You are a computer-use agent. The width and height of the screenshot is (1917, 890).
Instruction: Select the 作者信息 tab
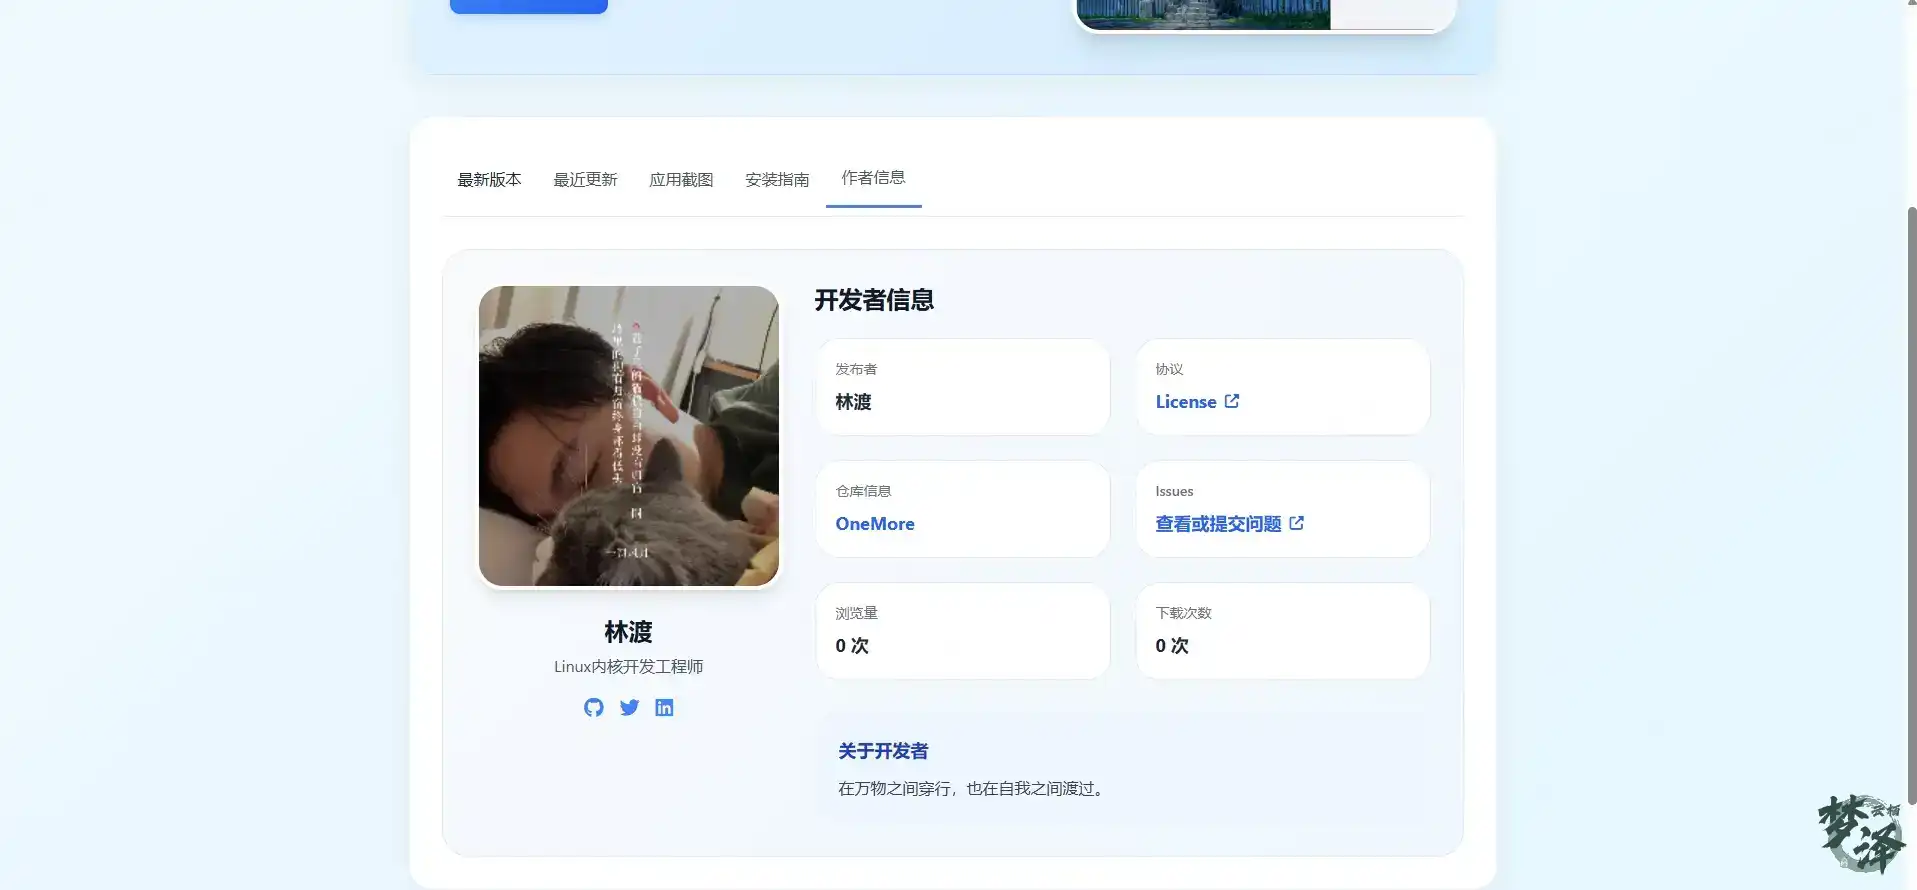873,178
